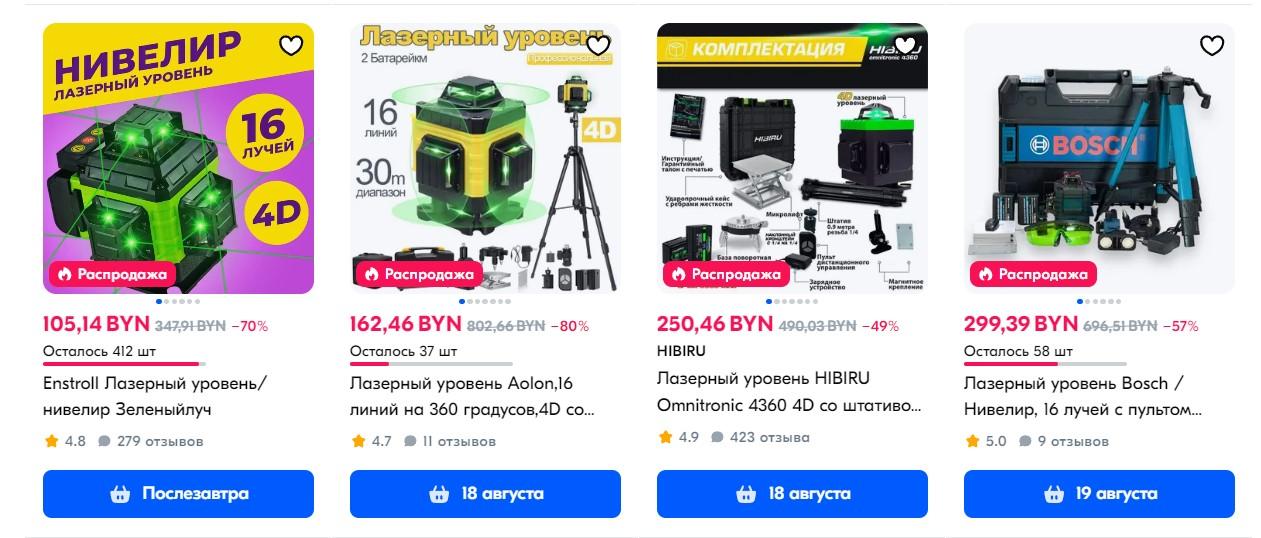
Task: Open the Bosch product thumbnail image
Action: [1099, 158]
